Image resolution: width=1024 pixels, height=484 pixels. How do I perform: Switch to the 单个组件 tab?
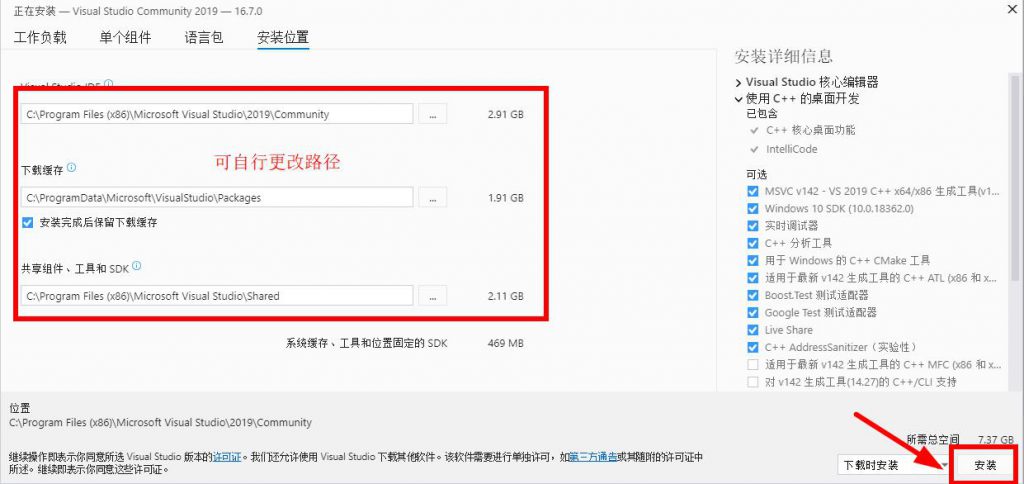[x=125, y=37]
